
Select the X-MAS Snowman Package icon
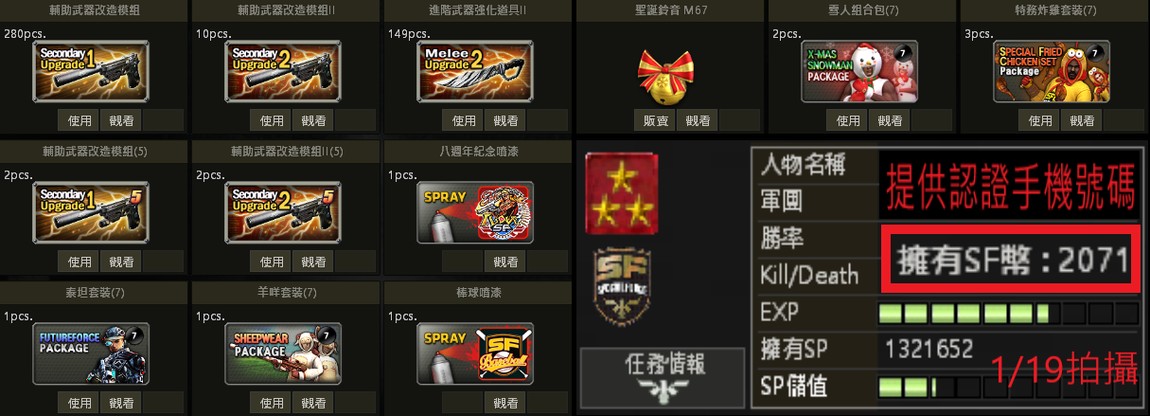859,71
